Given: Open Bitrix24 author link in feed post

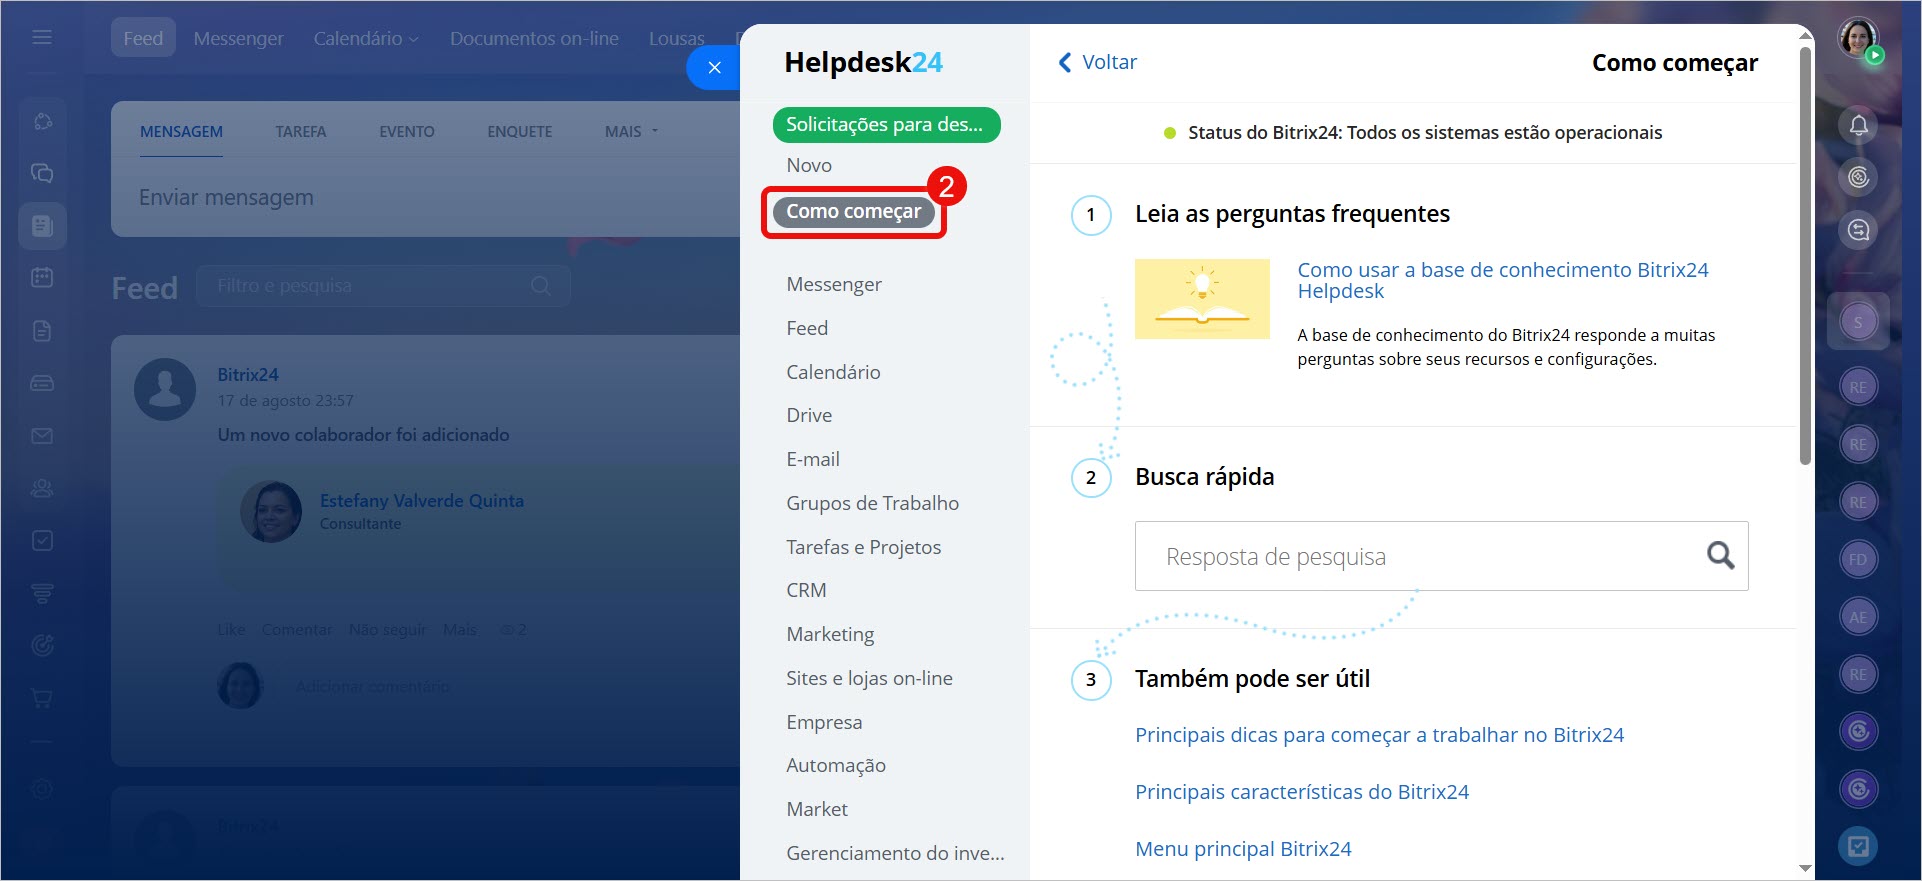Looking at the screenshot, I should pos(248,375).
